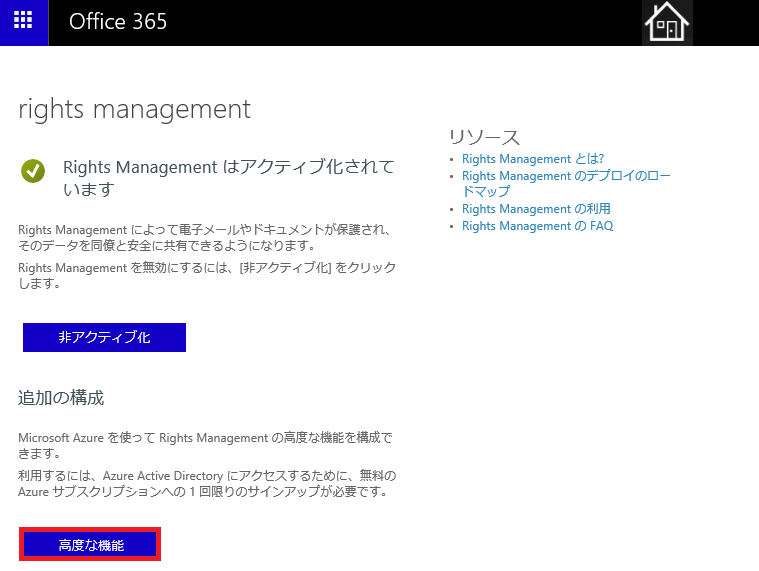Open the Rights Management の利用 link
759x571 pixels.
(x=536, y=209)
